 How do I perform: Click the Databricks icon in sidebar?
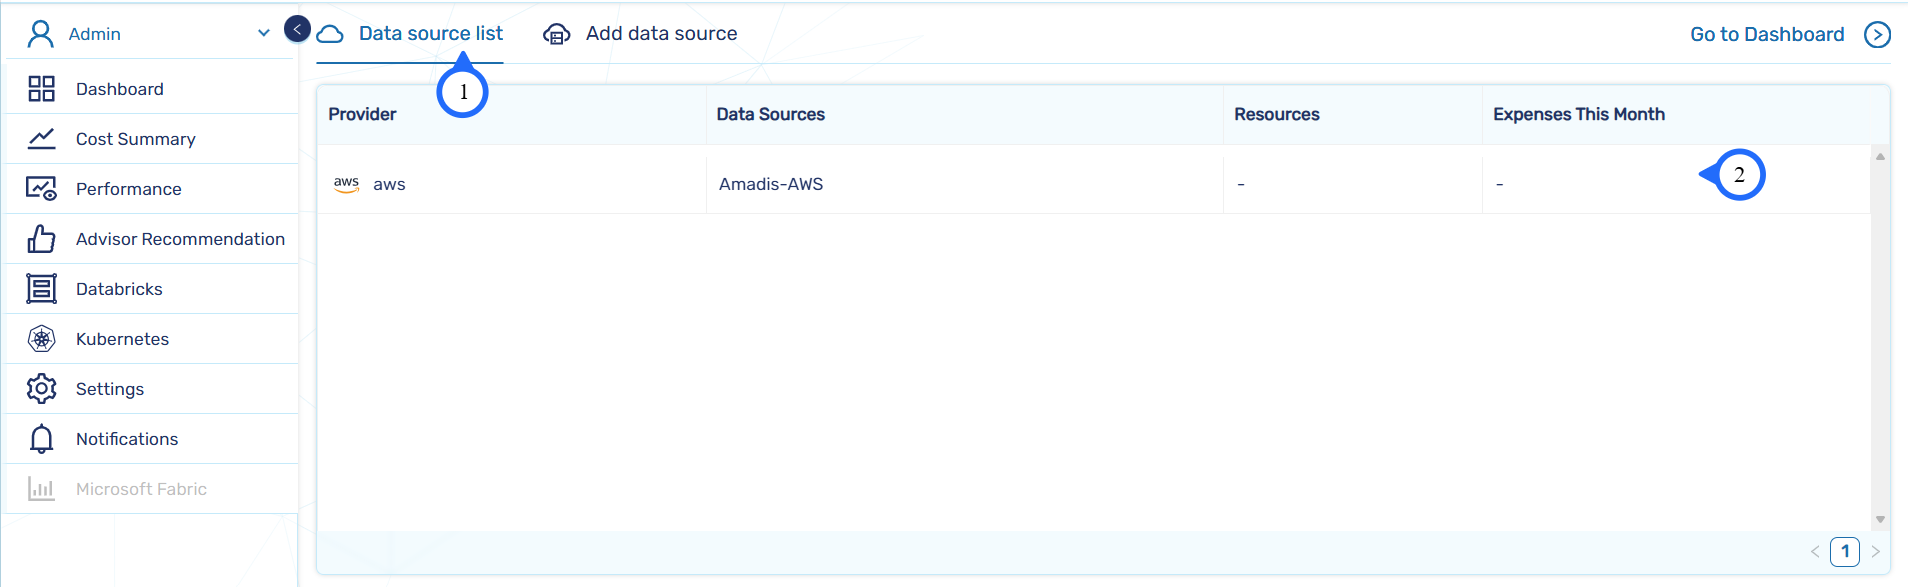point(41,289)
